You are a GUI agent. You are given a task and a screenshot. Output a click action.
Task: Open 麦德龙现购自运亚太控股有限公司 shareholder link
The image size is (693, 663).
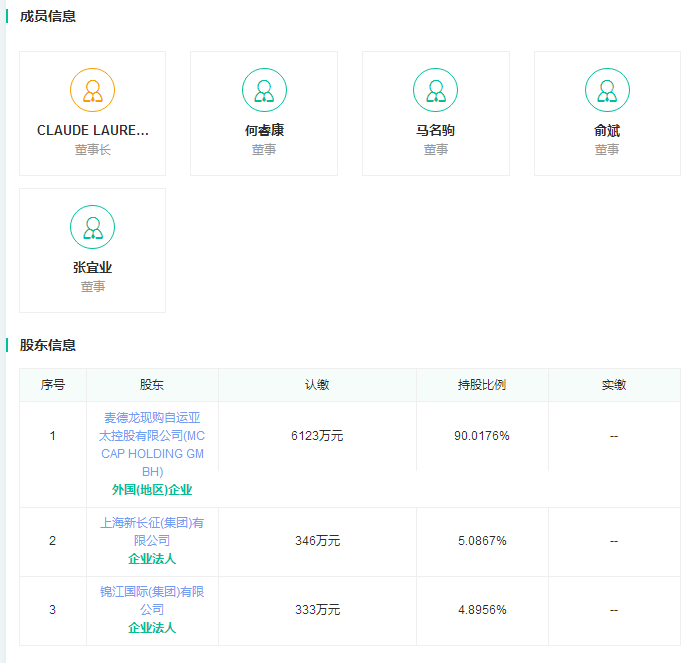pos(152,444)
